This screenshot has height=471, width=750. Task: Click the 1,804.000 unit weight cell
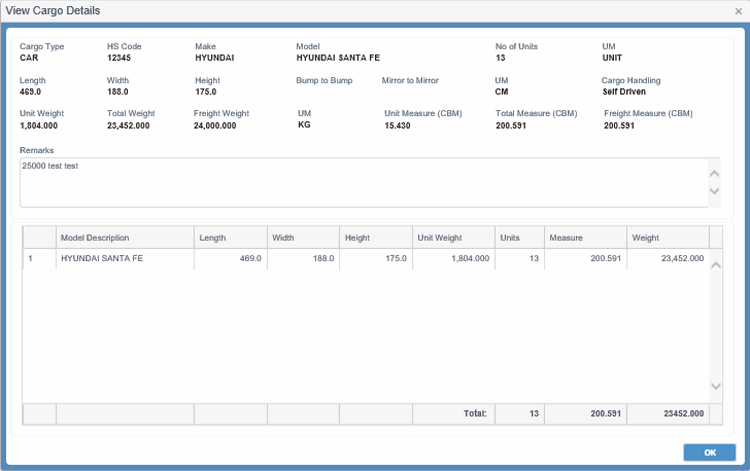pos(453,258)
